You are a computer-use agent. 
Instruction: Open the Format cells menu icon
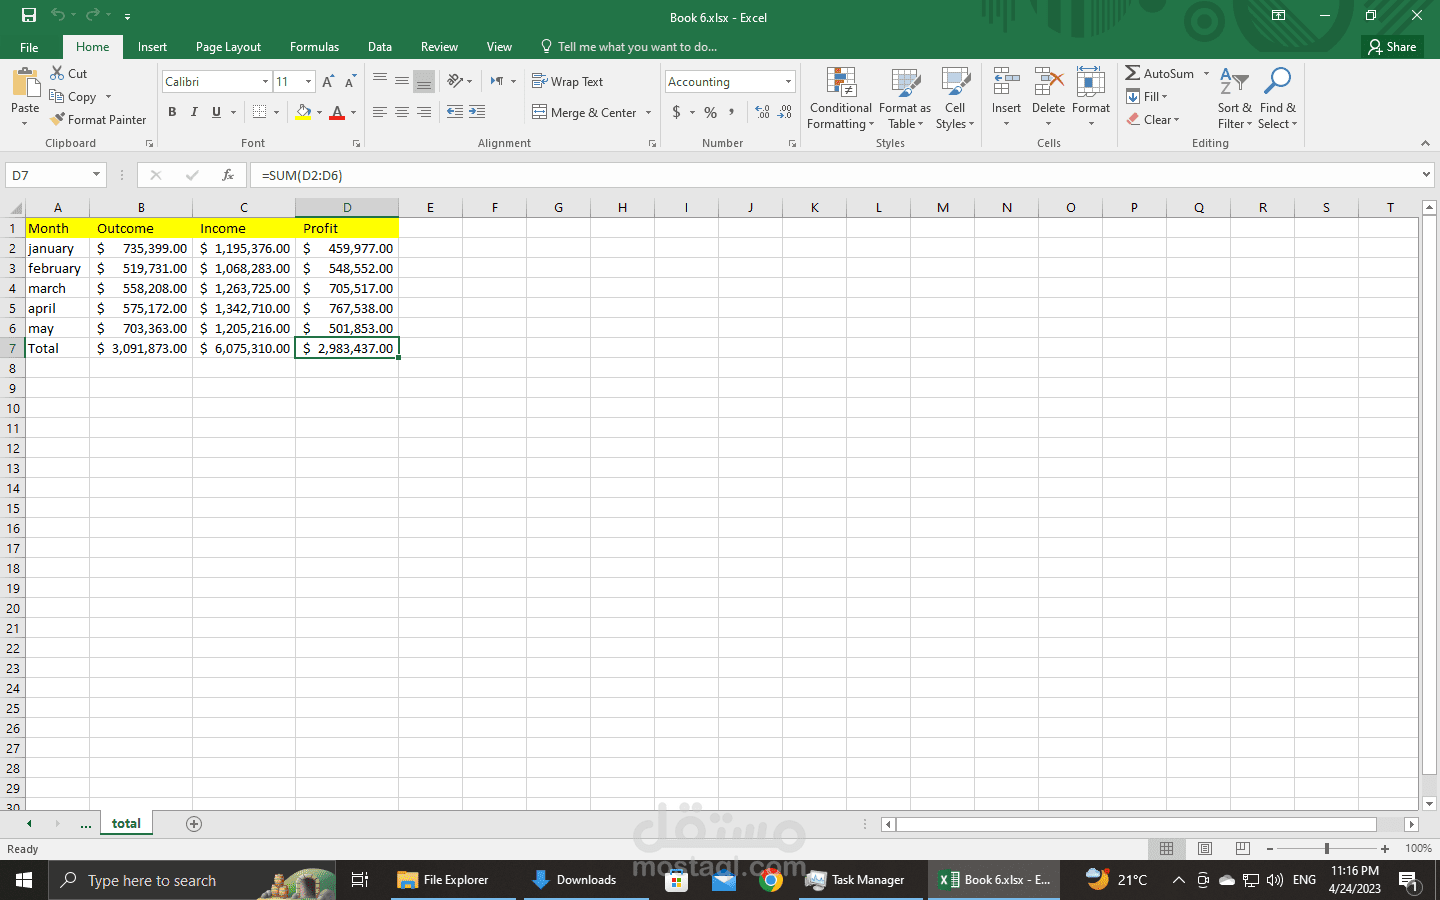tap(1091, 82)
